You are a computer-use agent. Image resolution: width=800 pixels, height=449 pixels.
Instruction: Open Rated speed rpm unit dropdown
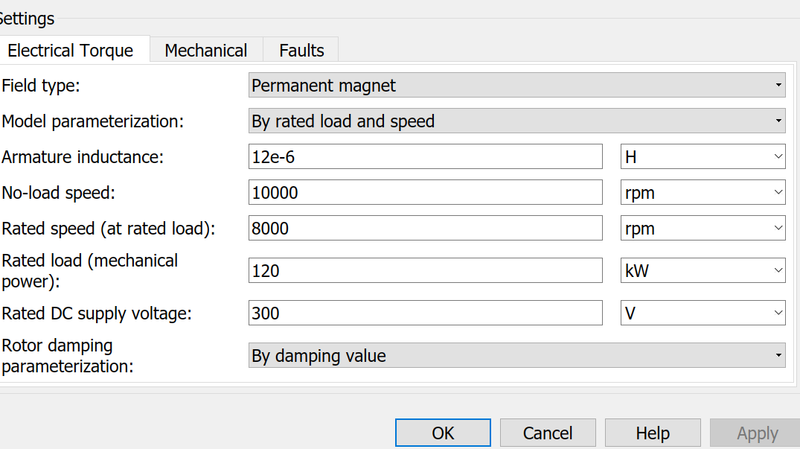[x=703, y=228]
